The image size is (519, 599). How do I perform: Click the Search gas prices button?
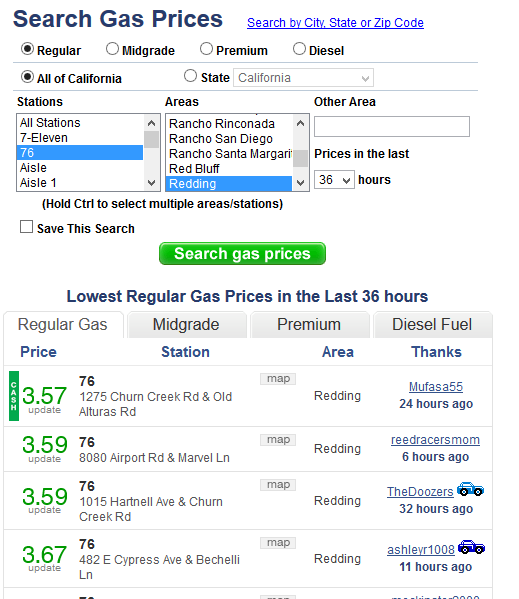[243, 254]
